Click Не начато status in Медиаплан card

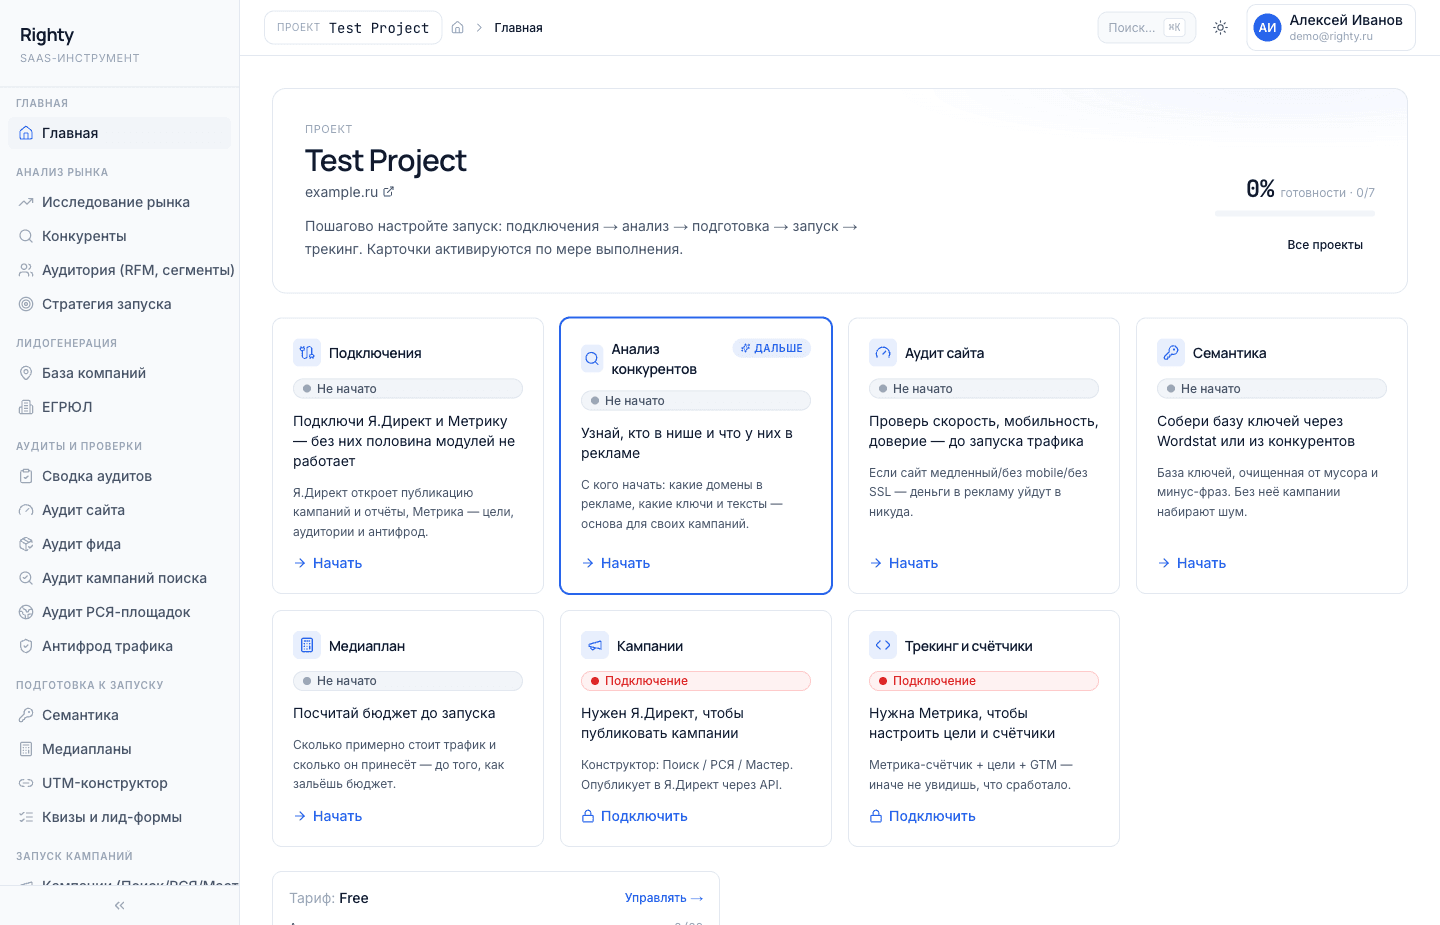(408, 681)
